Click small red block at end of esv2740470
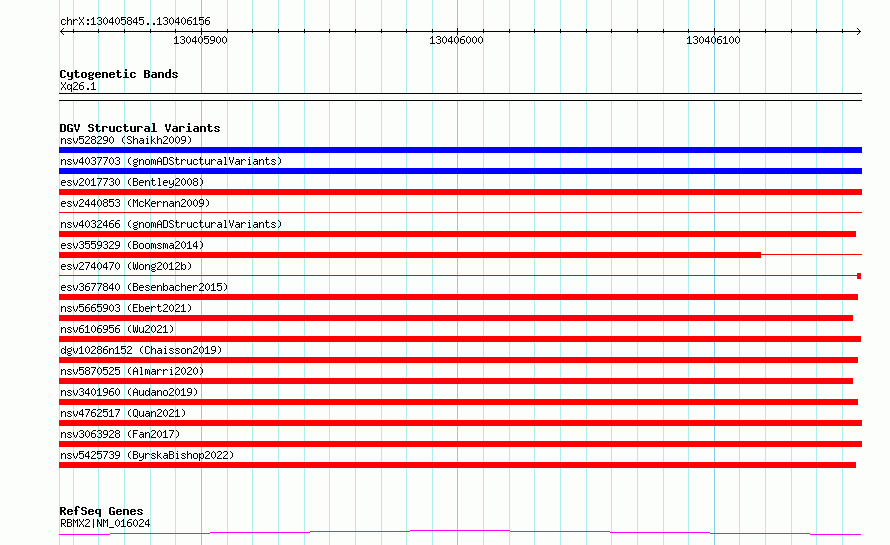Screen dimensions: 890x545 859,276
